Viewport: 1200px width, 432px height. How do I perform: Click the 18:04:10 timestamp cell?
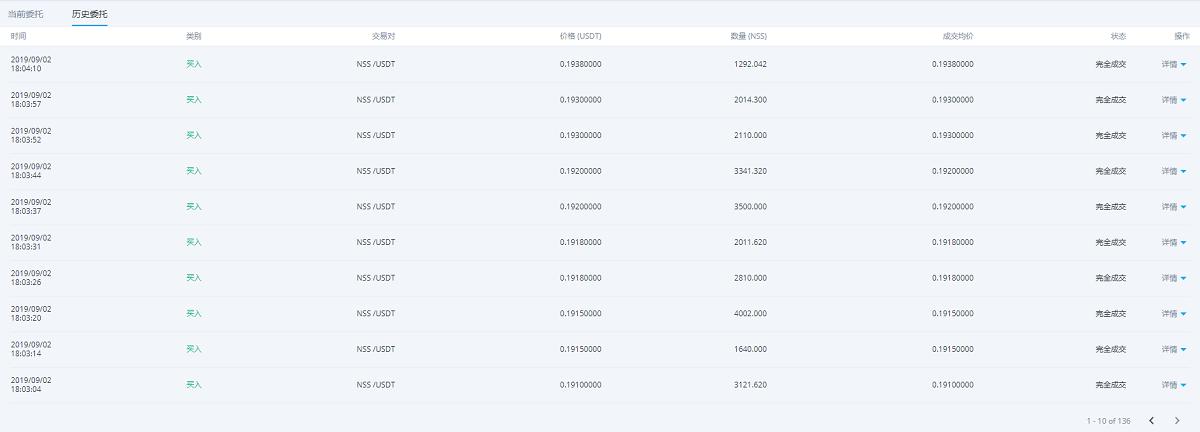pos(31,64)
